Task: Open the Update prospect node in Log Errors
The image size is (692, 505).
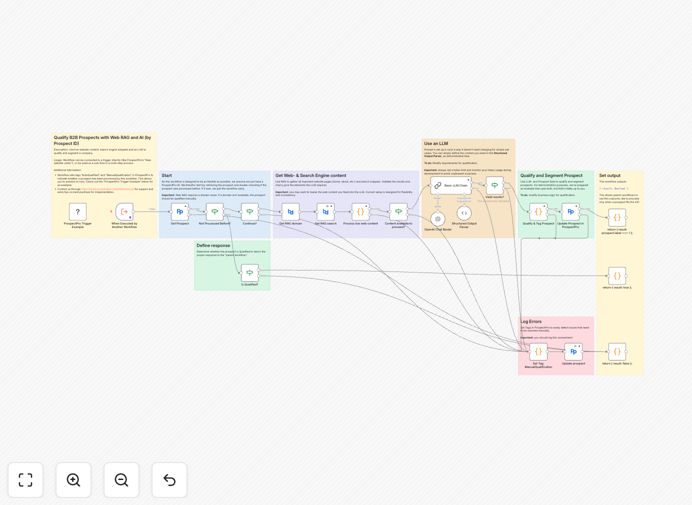Action: click(x=573, y=352)
